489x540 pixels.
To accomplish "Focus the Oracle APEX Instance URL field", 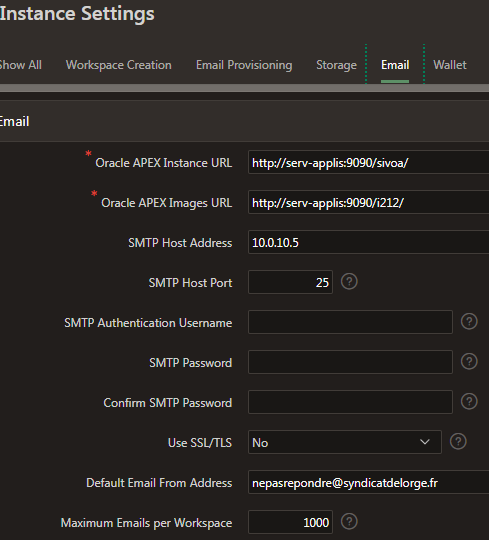I will [x=368, y=162].
